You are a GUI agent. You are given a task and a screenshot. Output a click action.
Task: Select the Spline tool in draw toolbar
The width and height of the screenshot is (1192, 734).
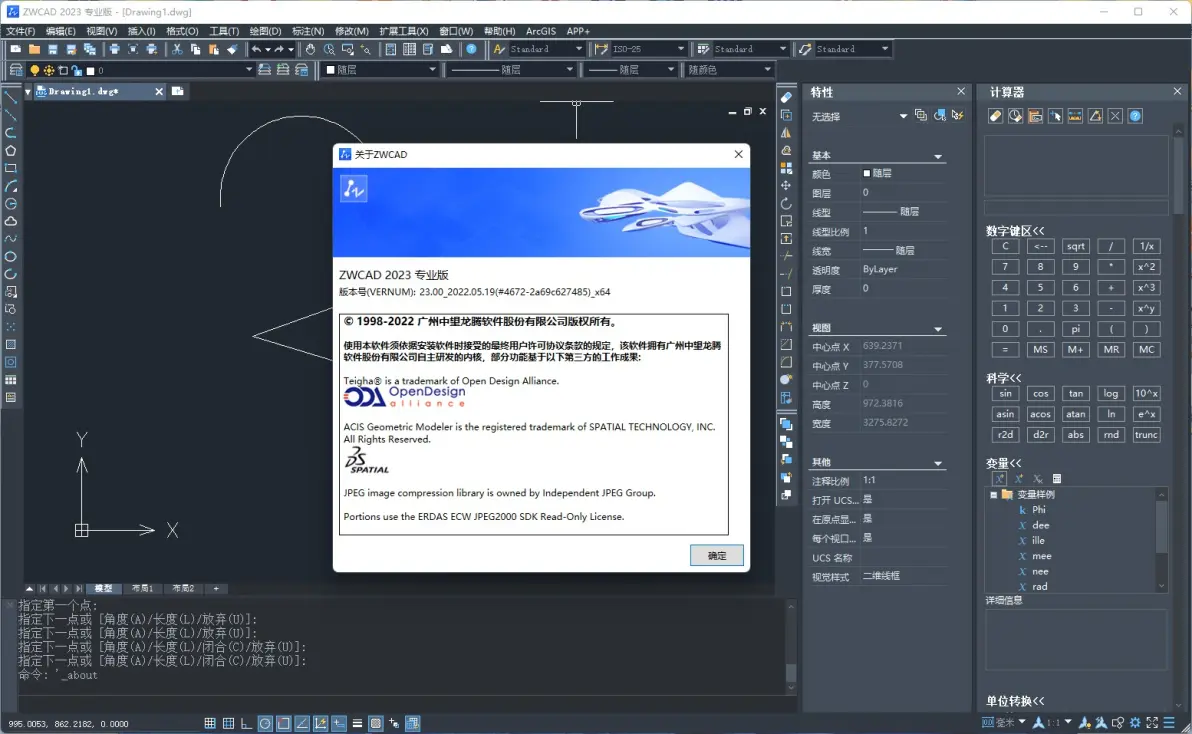coord(11,239)
